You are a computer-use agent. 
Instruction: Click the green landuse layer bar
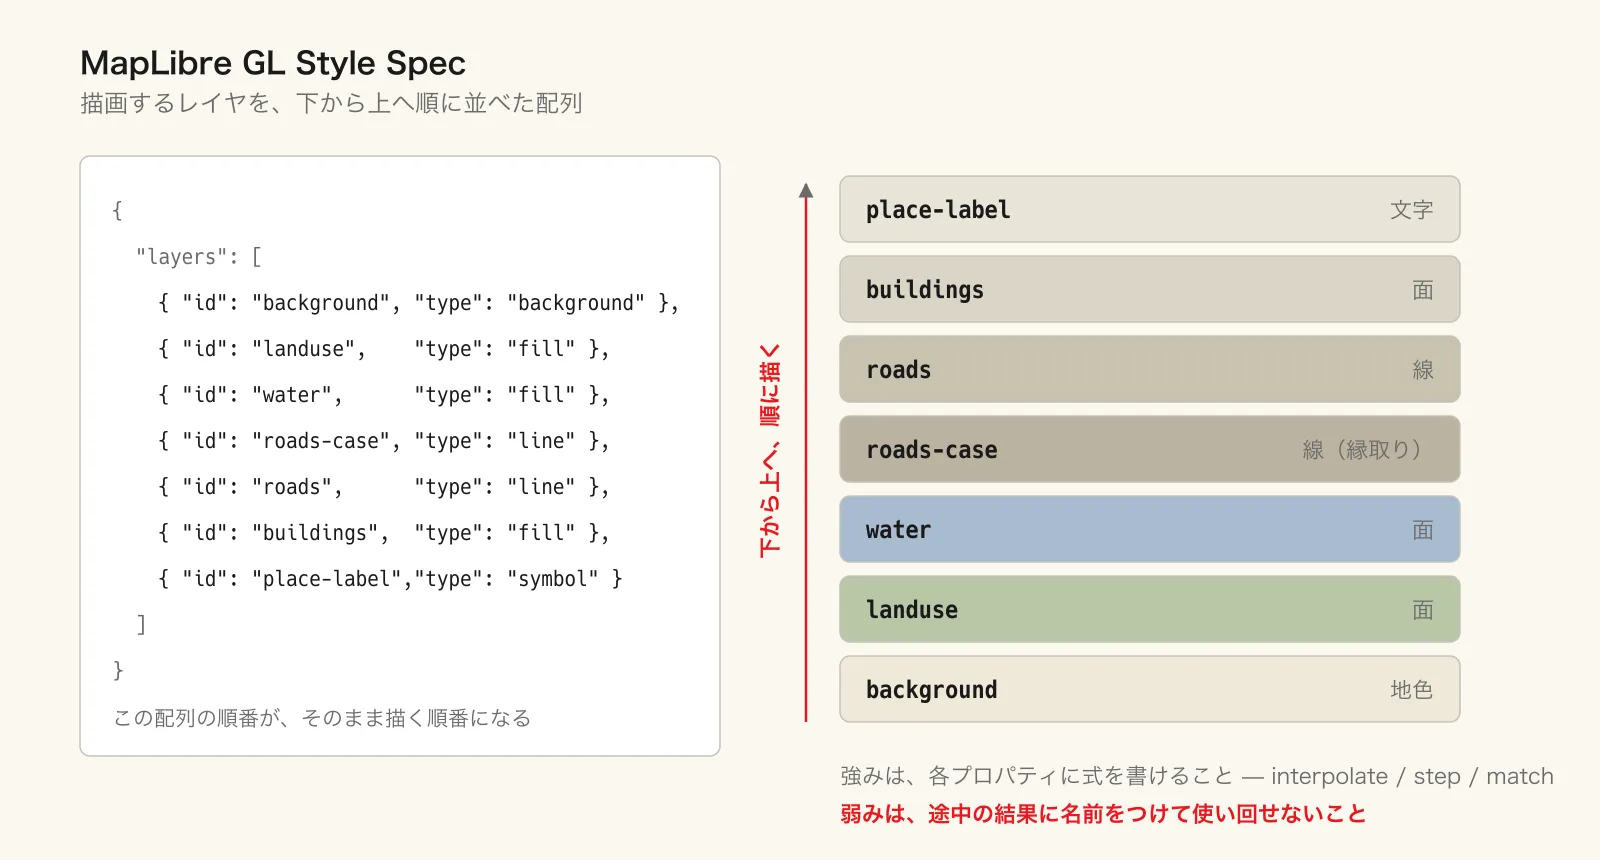(x=1150, y=609)
